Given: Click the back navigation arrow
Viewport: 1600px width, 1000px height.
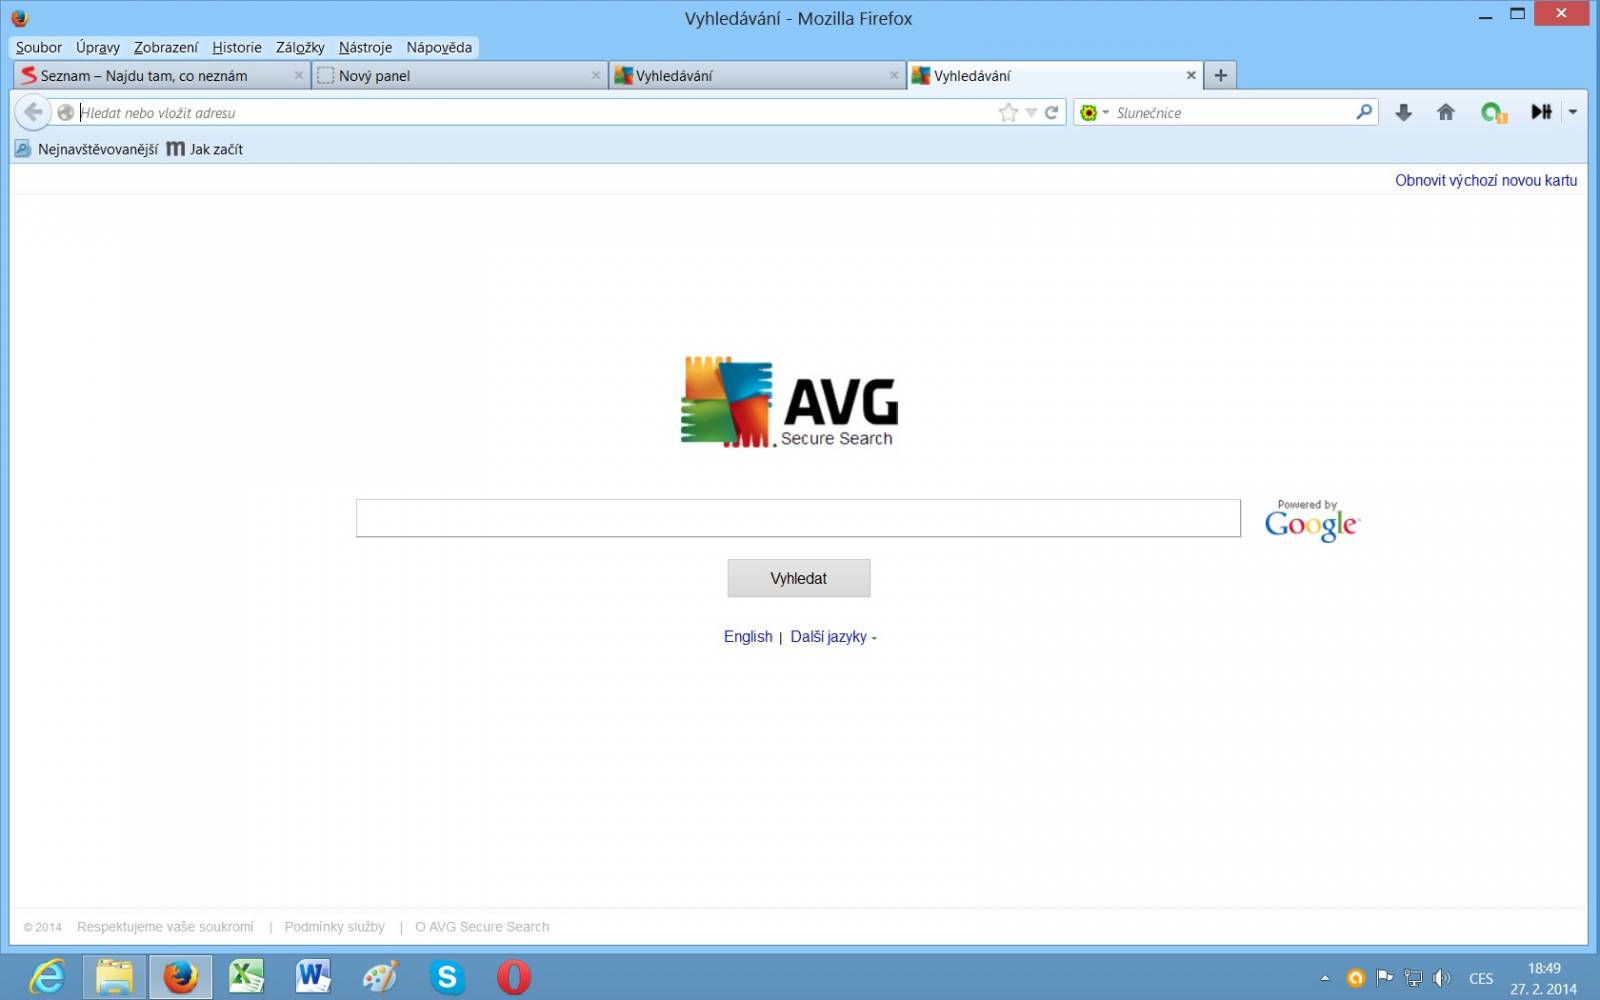Looking at the screenshot, I should 32,112.
